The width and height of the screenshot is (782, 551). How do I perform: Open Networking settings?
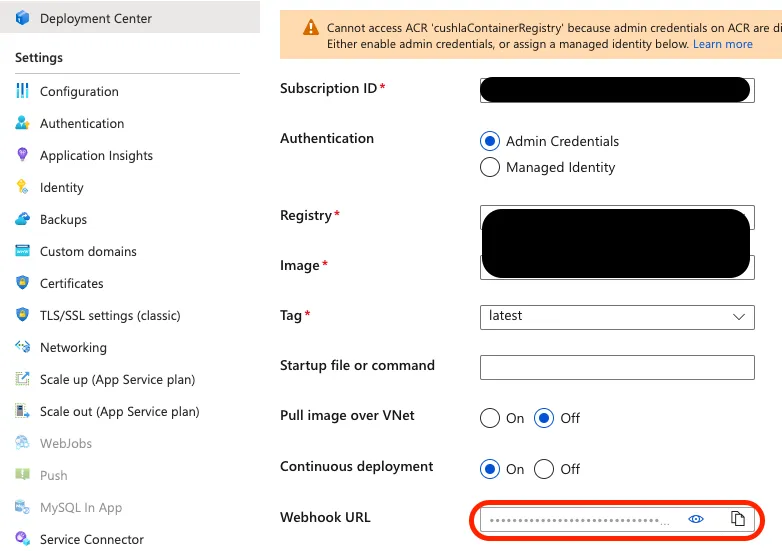[73, 348]
